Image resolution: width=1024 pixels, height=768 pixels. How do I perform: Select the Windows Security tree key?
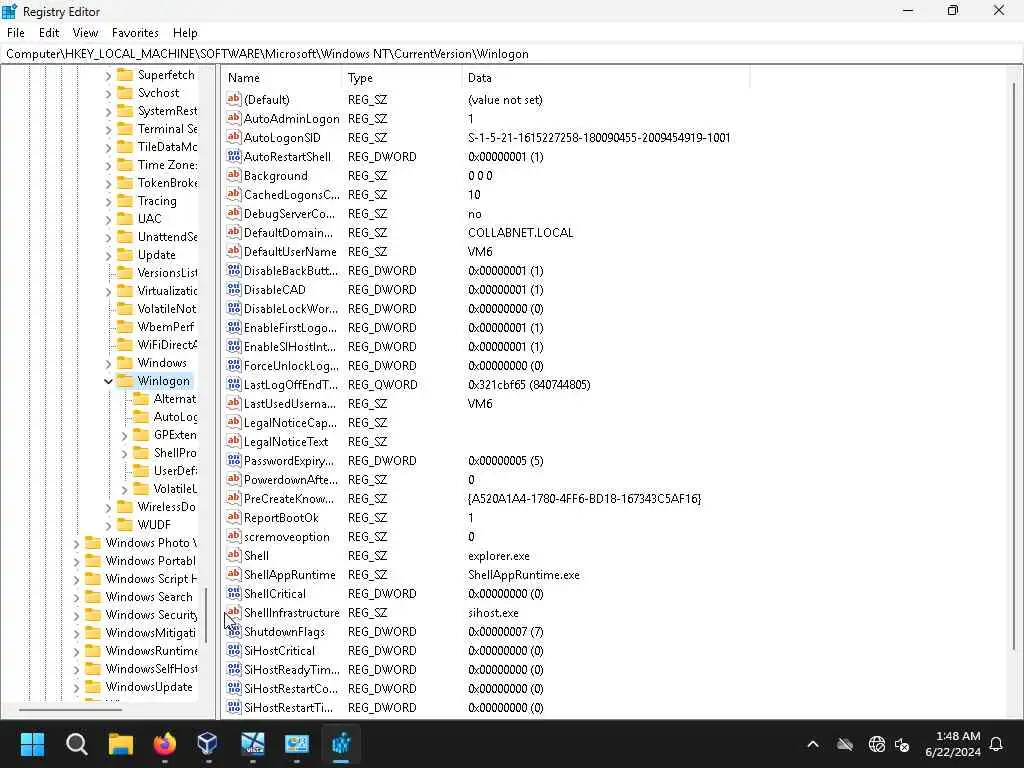152,615
